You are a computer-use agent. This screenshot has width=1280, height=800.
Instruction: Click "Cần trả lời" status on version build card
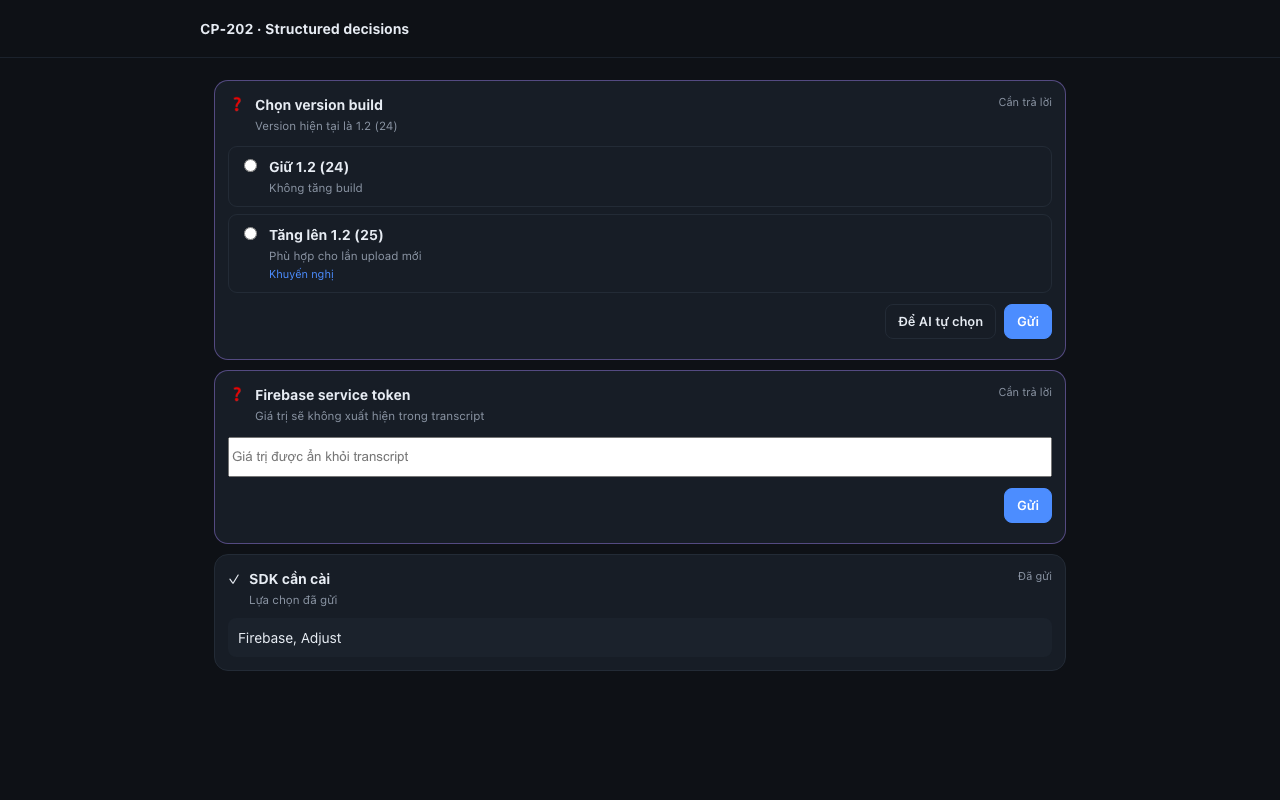click(x=1025, y=102)
